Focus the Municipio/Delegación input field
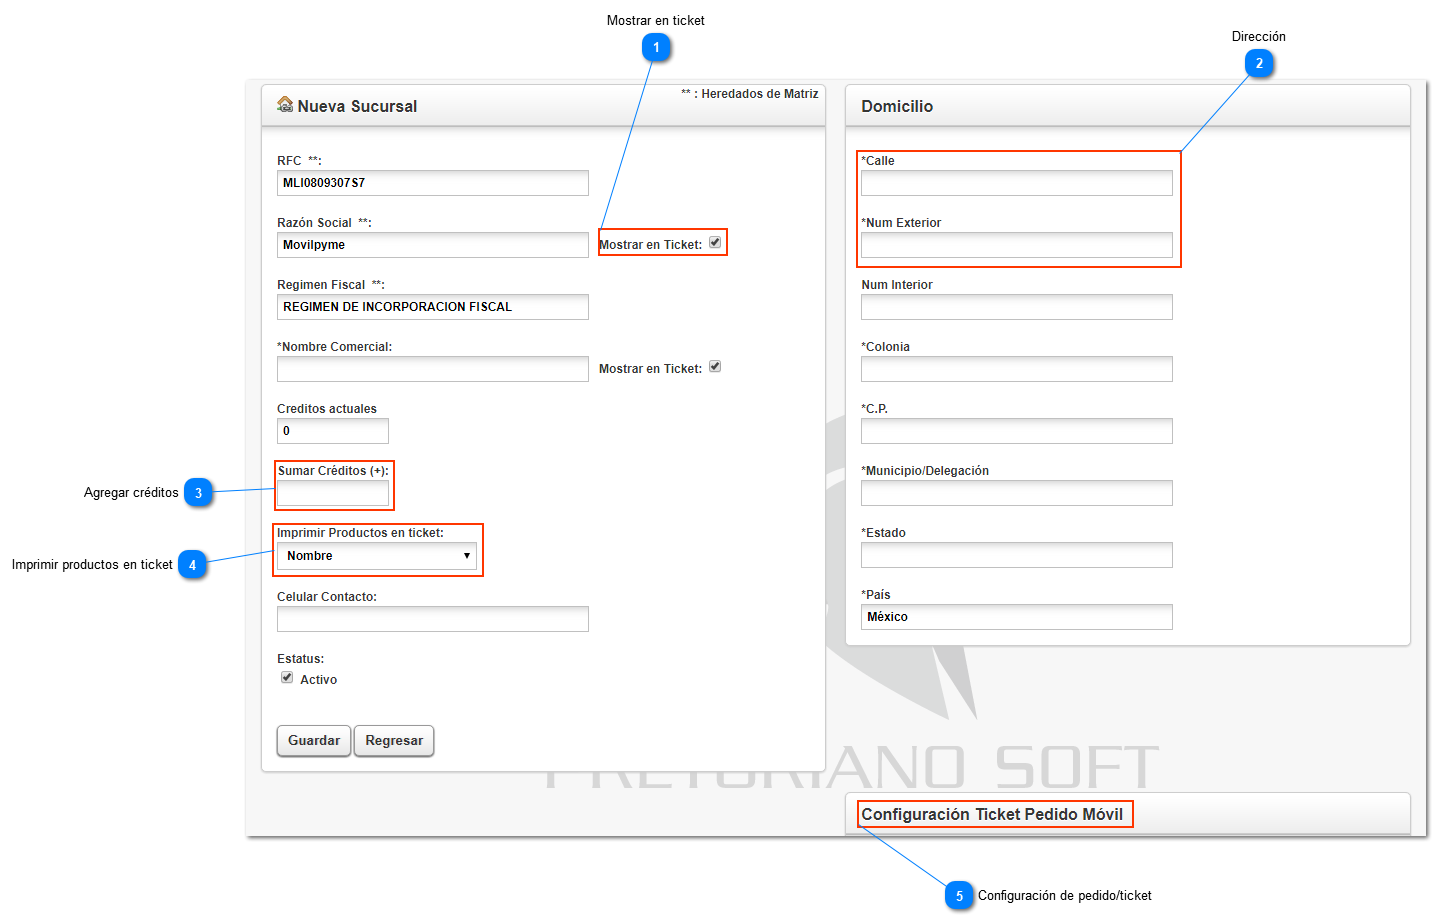This screenshot has width=1435, height=920. (1017, 493)
